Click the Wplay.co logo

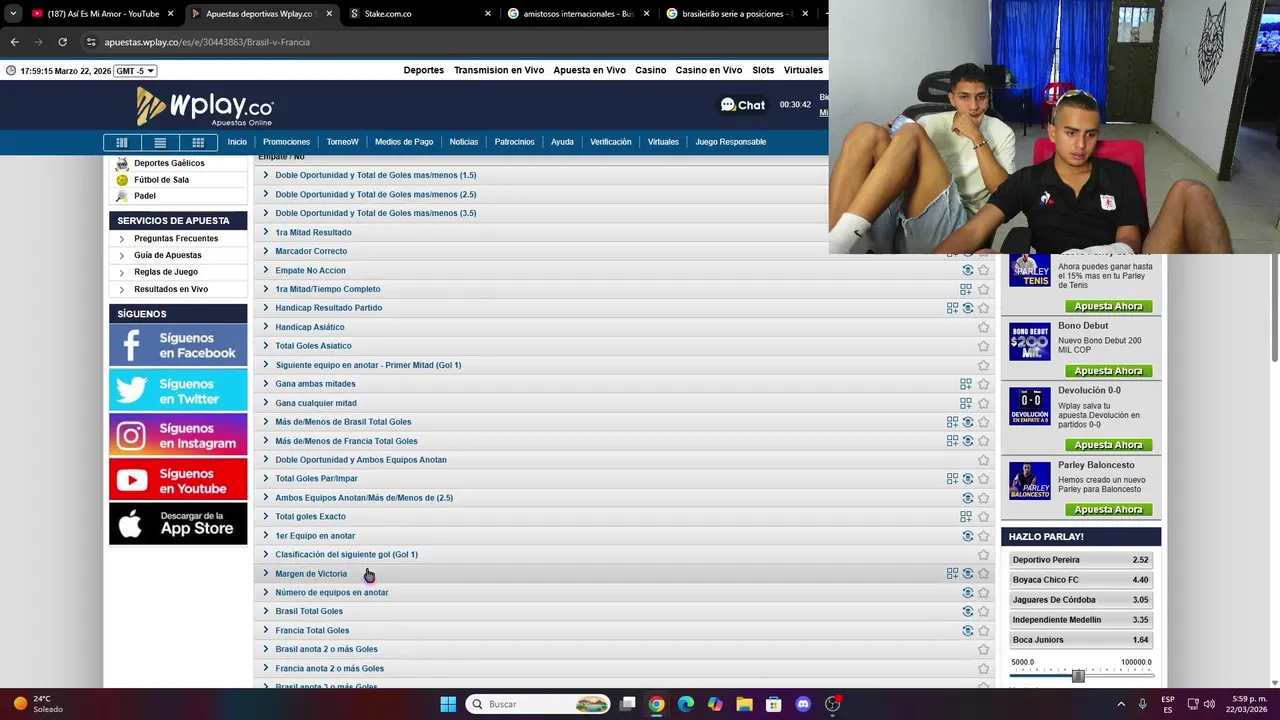point(205,106)
